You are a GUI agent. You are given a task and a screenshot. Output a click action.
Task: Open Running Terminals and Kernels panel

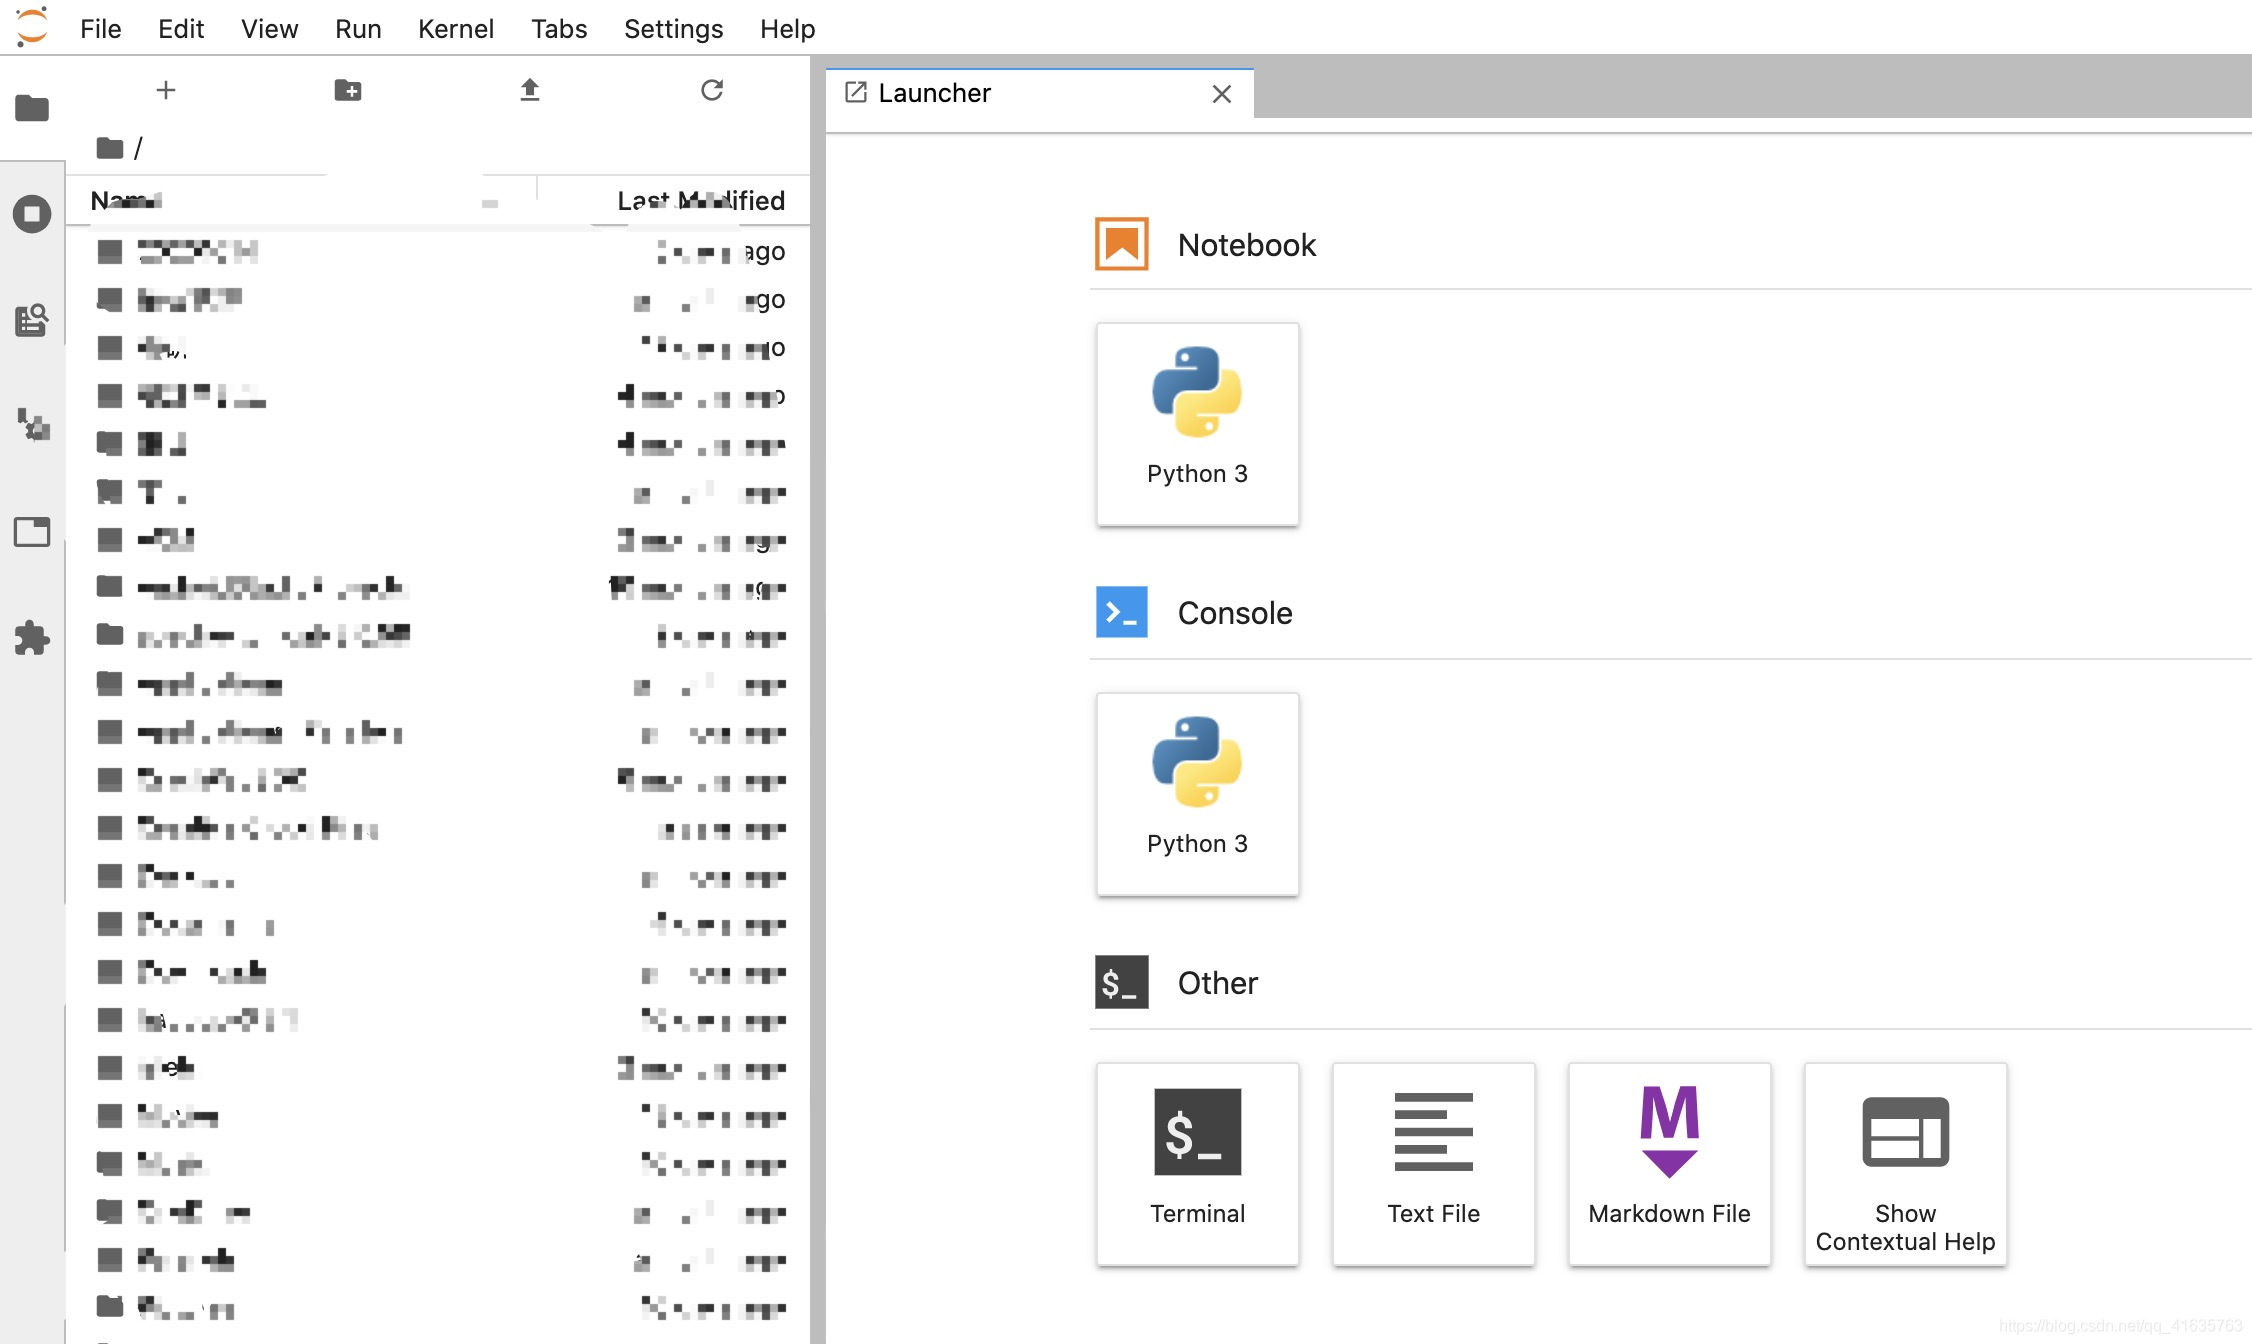32,214
